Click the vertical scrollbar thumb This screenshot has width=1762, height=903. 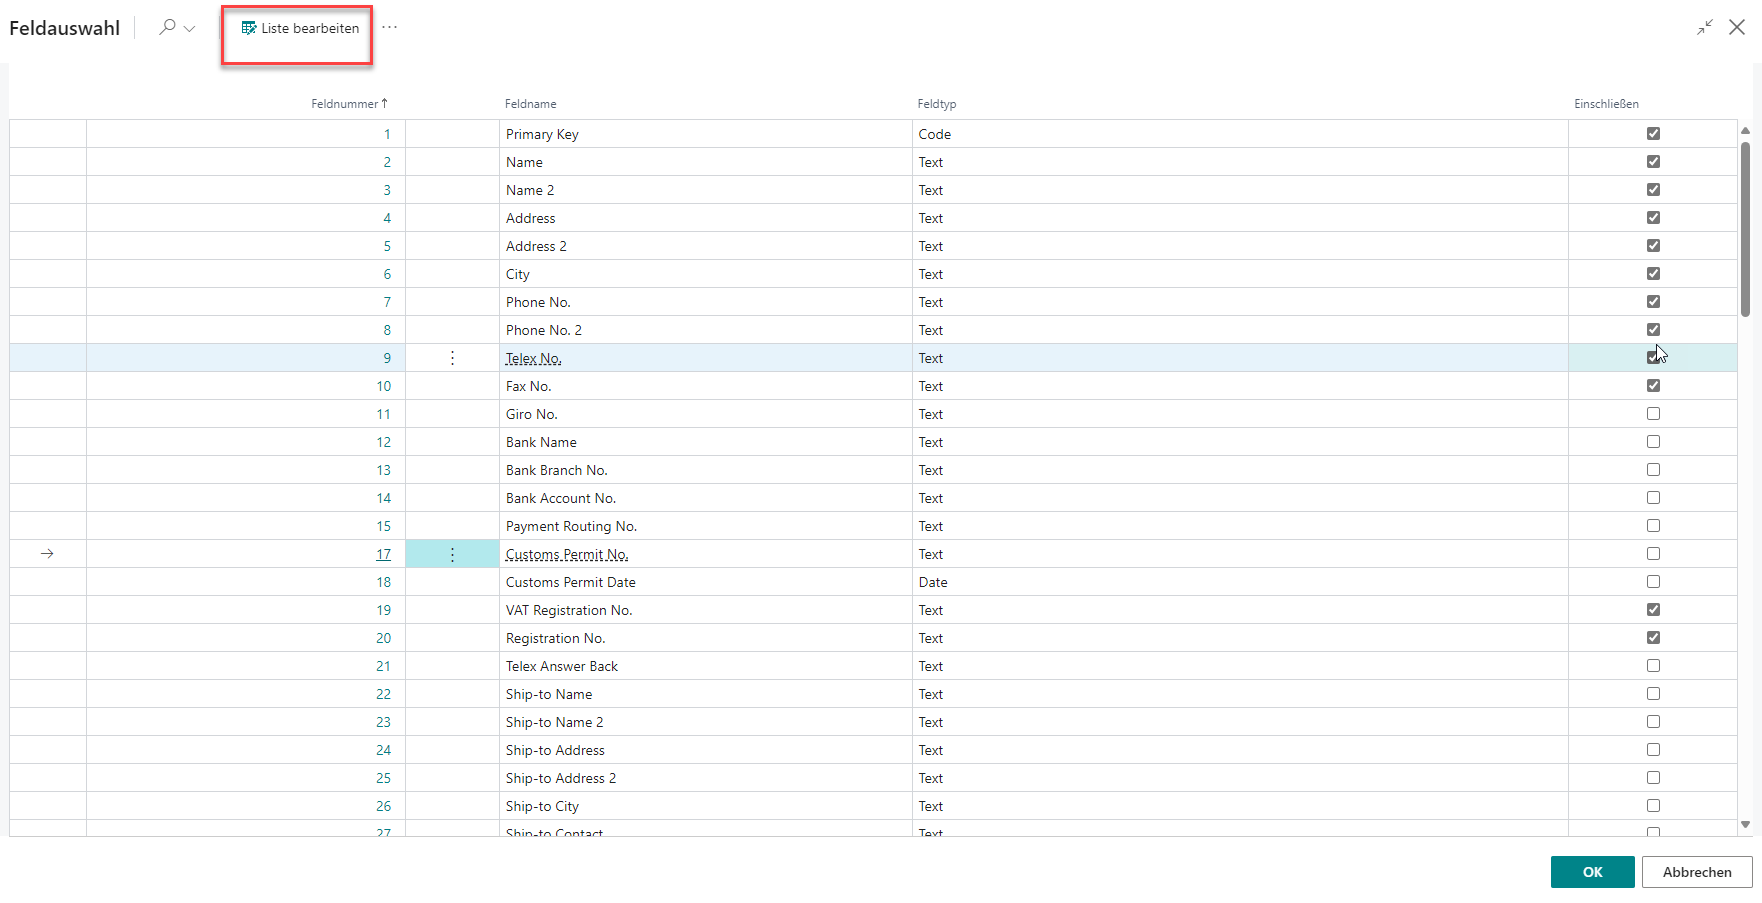point(1745,229)
